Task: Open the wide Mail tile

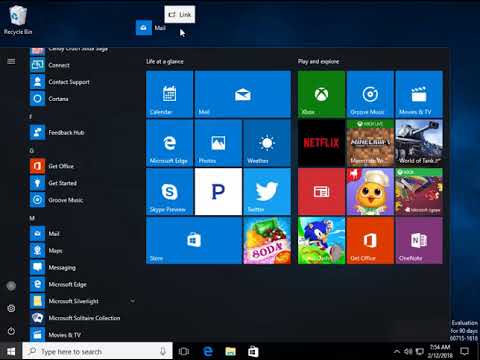Action: (x=243, y=94)
